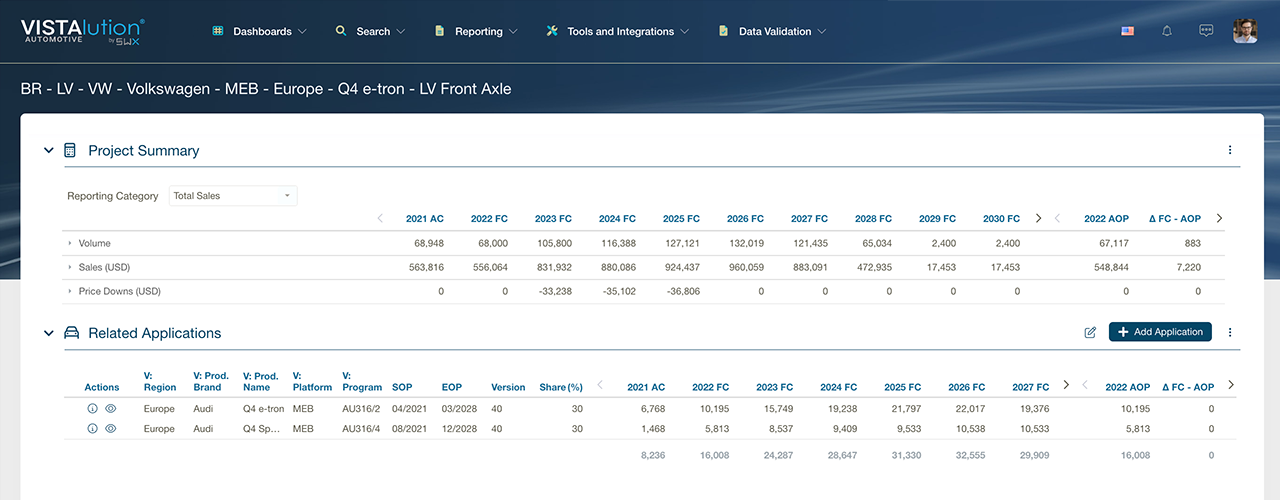The image size is (1280, 500).
Task: Open the Reporting Category Total Sales dropdown
Action: (x=232, y=196)
